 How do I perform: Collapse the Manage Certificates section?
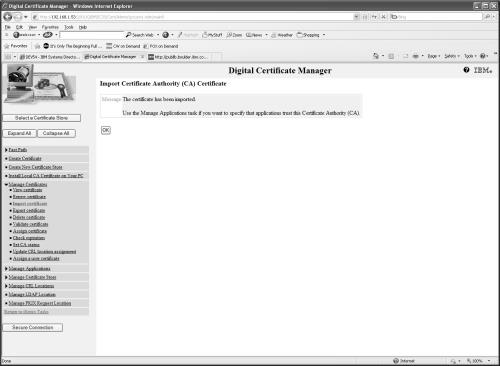[x=6, y=184]
